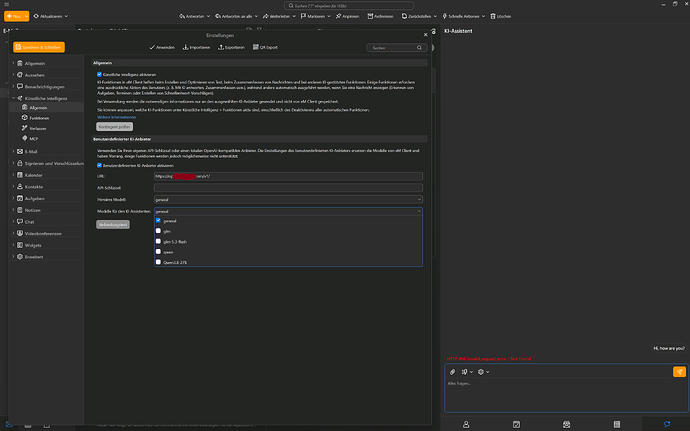The image size is (690, 431).
Task: Click the paperclip icon in KI-Assistent
Action: (452, 372)
